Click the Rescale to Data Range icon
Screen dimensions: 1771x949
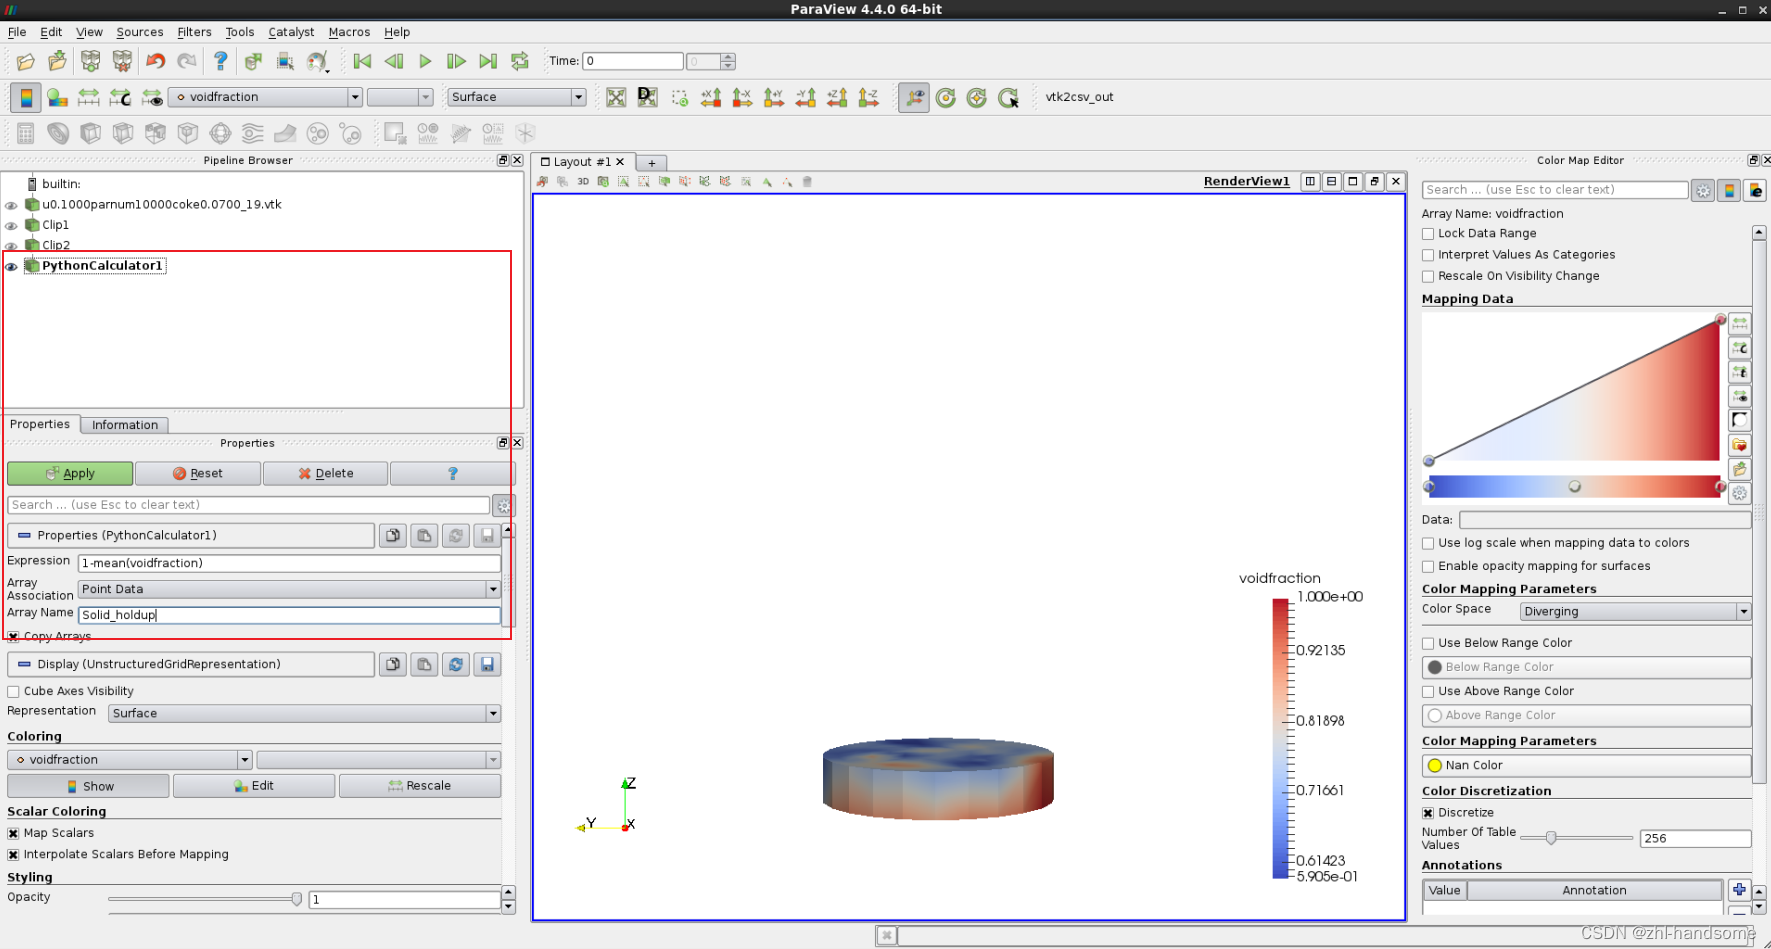(x=88, y=97)
